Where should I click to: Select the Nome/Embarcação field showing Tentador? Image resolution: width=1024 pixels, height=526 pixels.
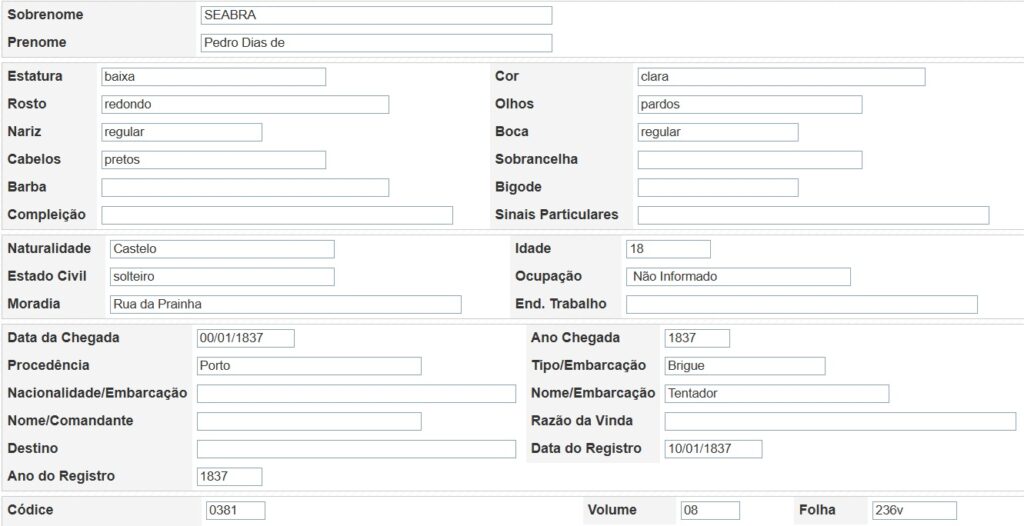click(776, 394)
